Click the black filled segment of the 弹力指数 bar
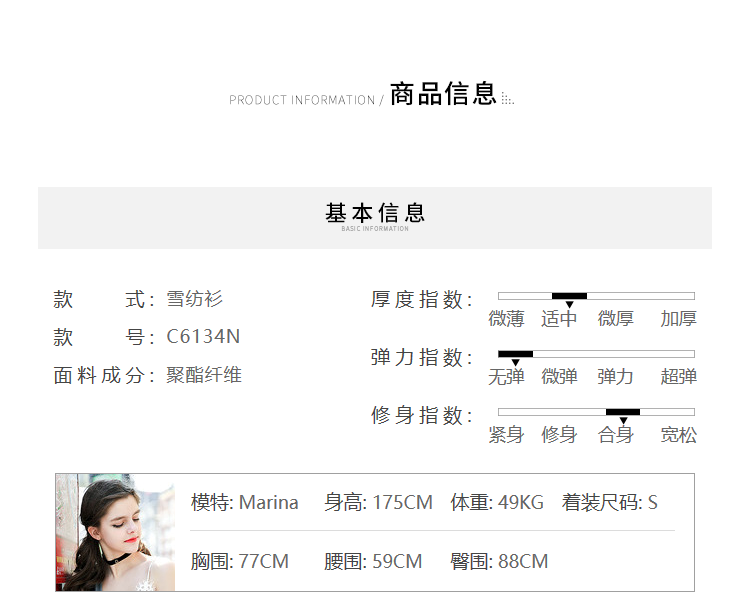The image size is (750, 612). tap(515, 354)
